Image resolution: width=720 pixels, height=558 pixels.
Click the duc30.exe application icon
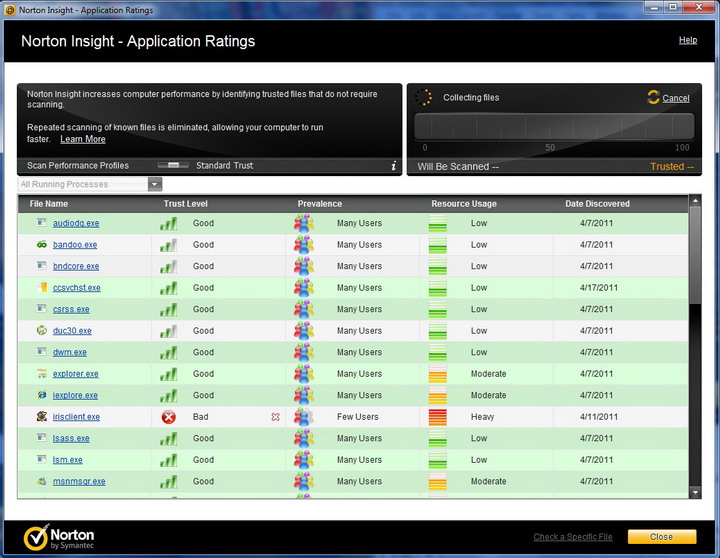click(42, 330)
